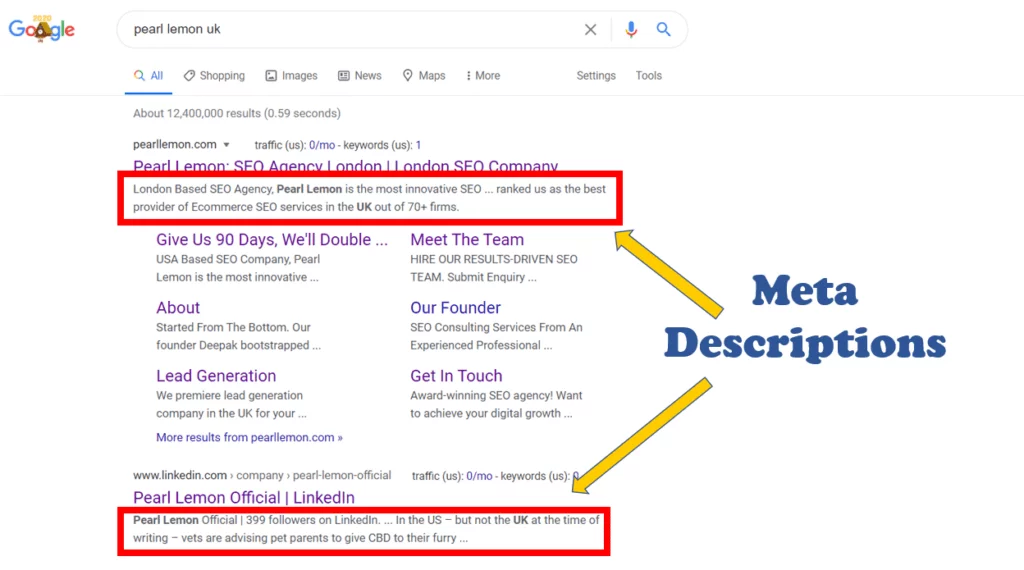
Task: Start voice search with the microphone icon
Action: pyautogui.click(x=631, y=29)
